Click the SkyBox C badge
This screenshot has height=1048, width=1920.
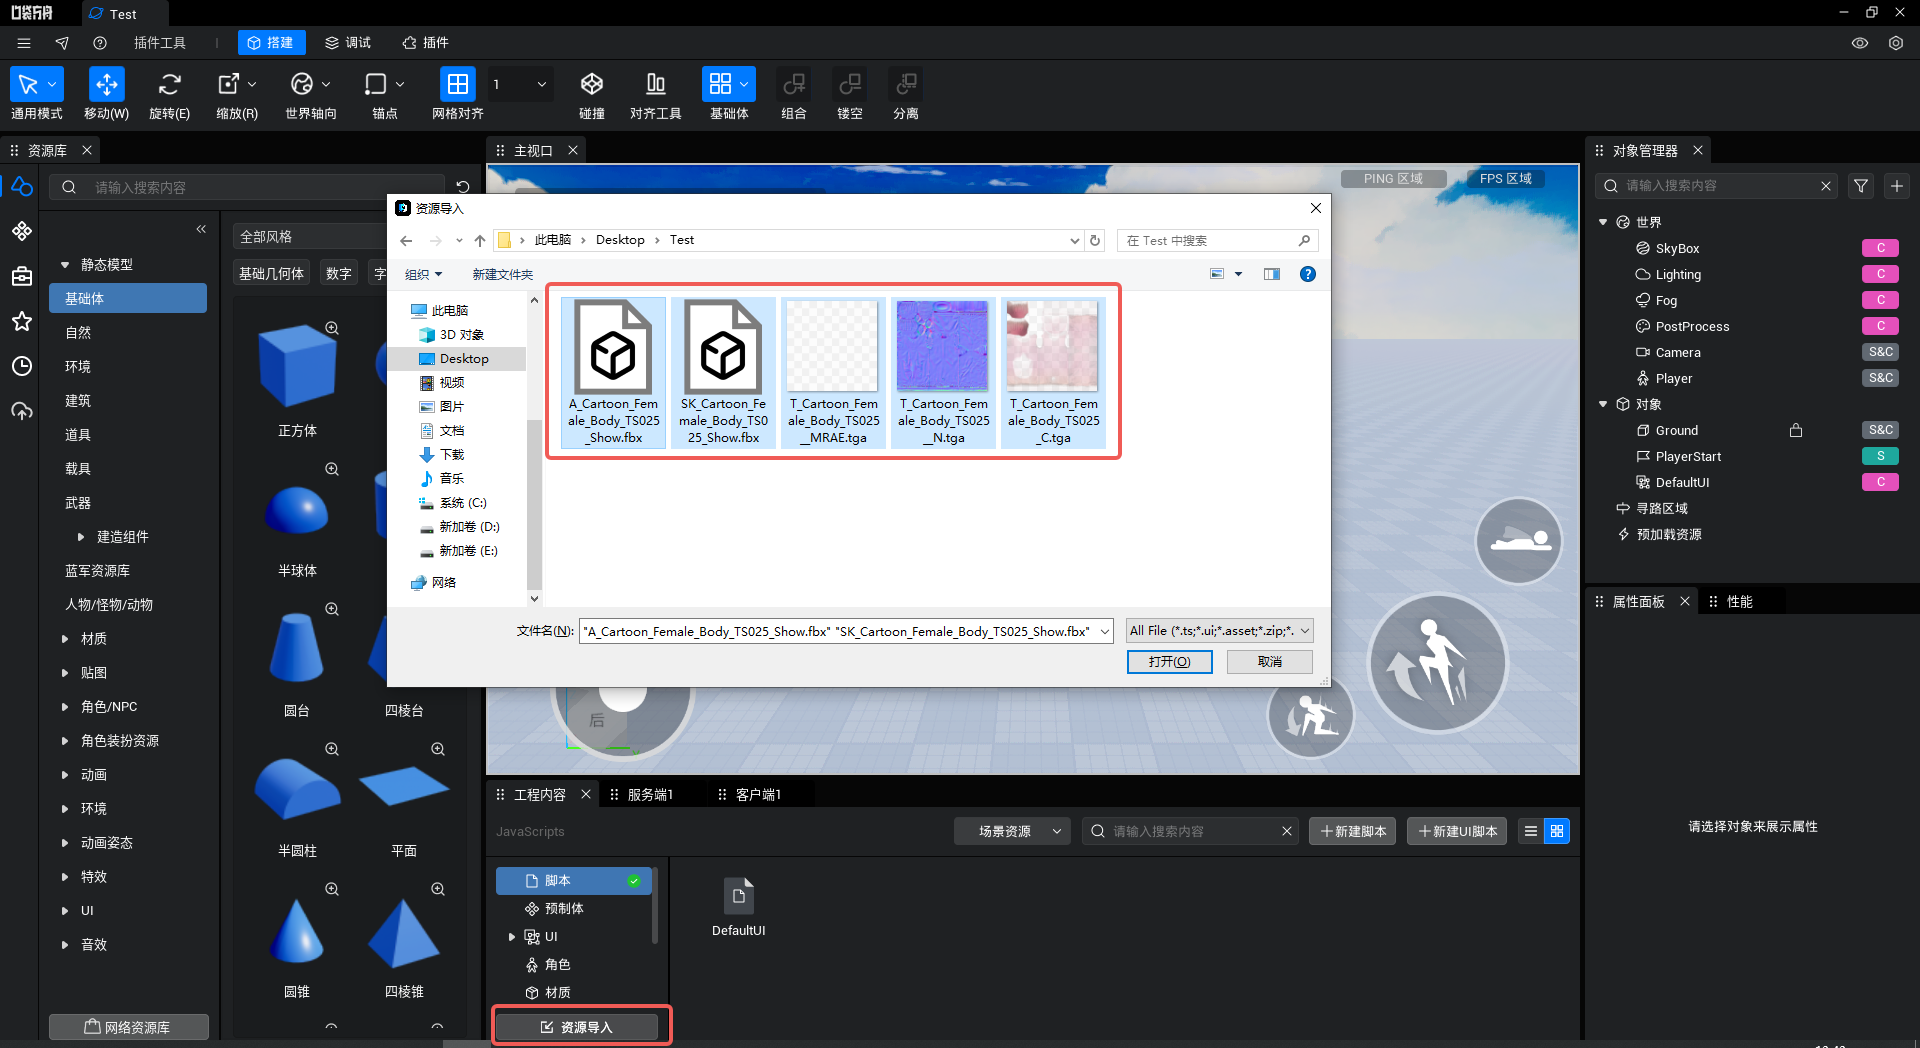1880,248
